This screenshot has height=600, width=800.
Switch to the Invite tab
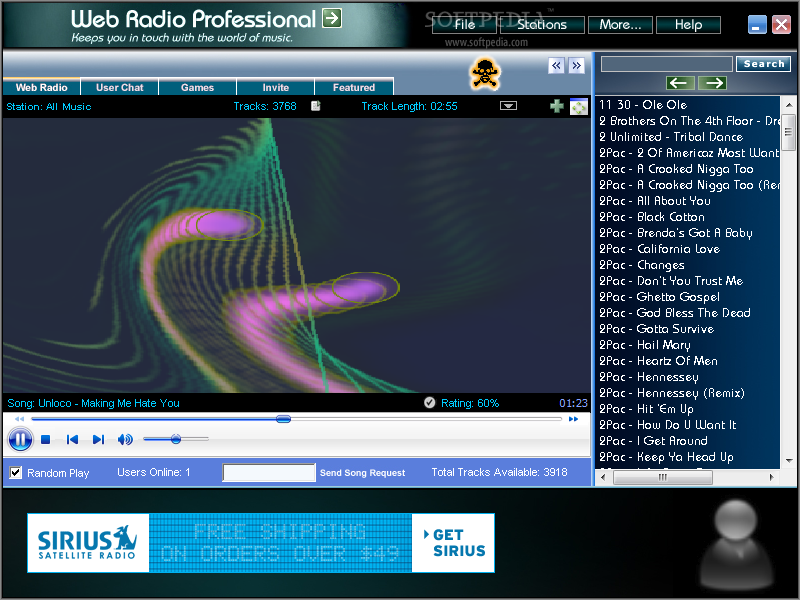tap(276, 87)
